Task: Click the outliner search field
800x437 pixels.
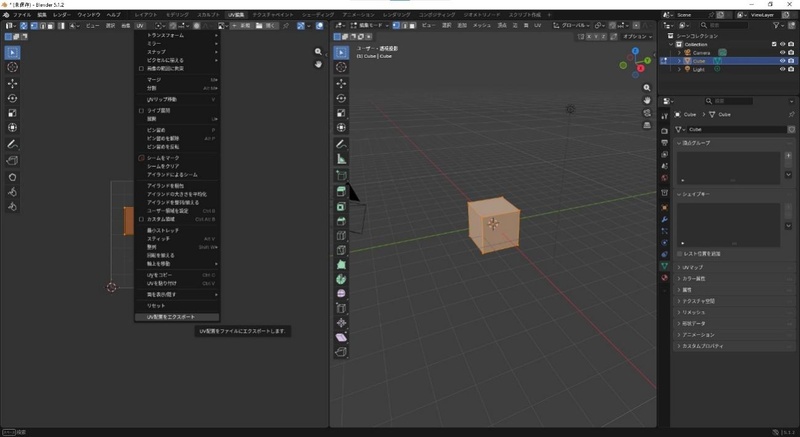Action: [724, 25]
